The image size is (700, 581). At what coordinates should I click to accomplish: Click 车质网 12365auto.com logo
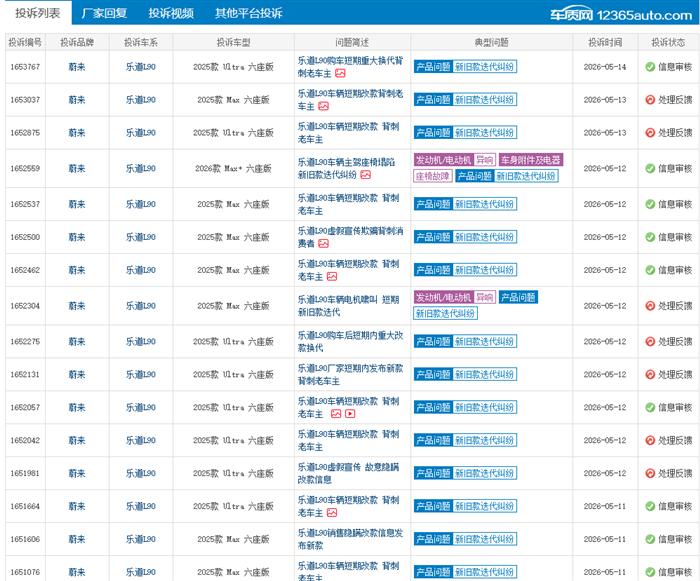click(x=621, y=15)
